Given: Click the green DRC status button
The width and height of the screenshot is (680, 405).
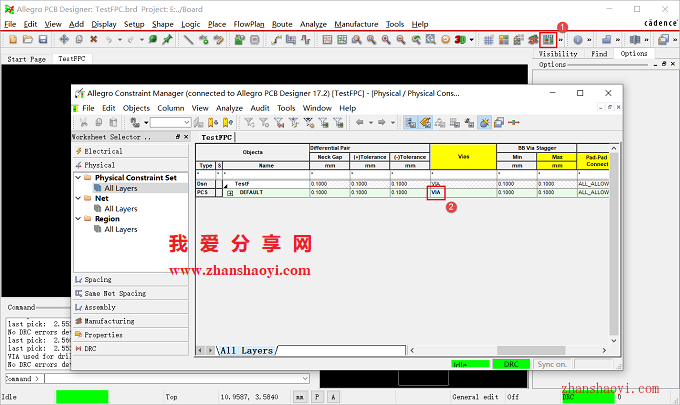Looking at the screenshot, I should pos(511,364).
